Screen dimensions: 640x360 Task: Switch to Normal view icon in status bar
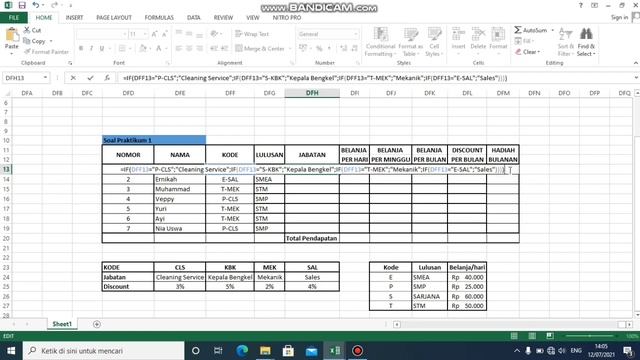[514, 336]
